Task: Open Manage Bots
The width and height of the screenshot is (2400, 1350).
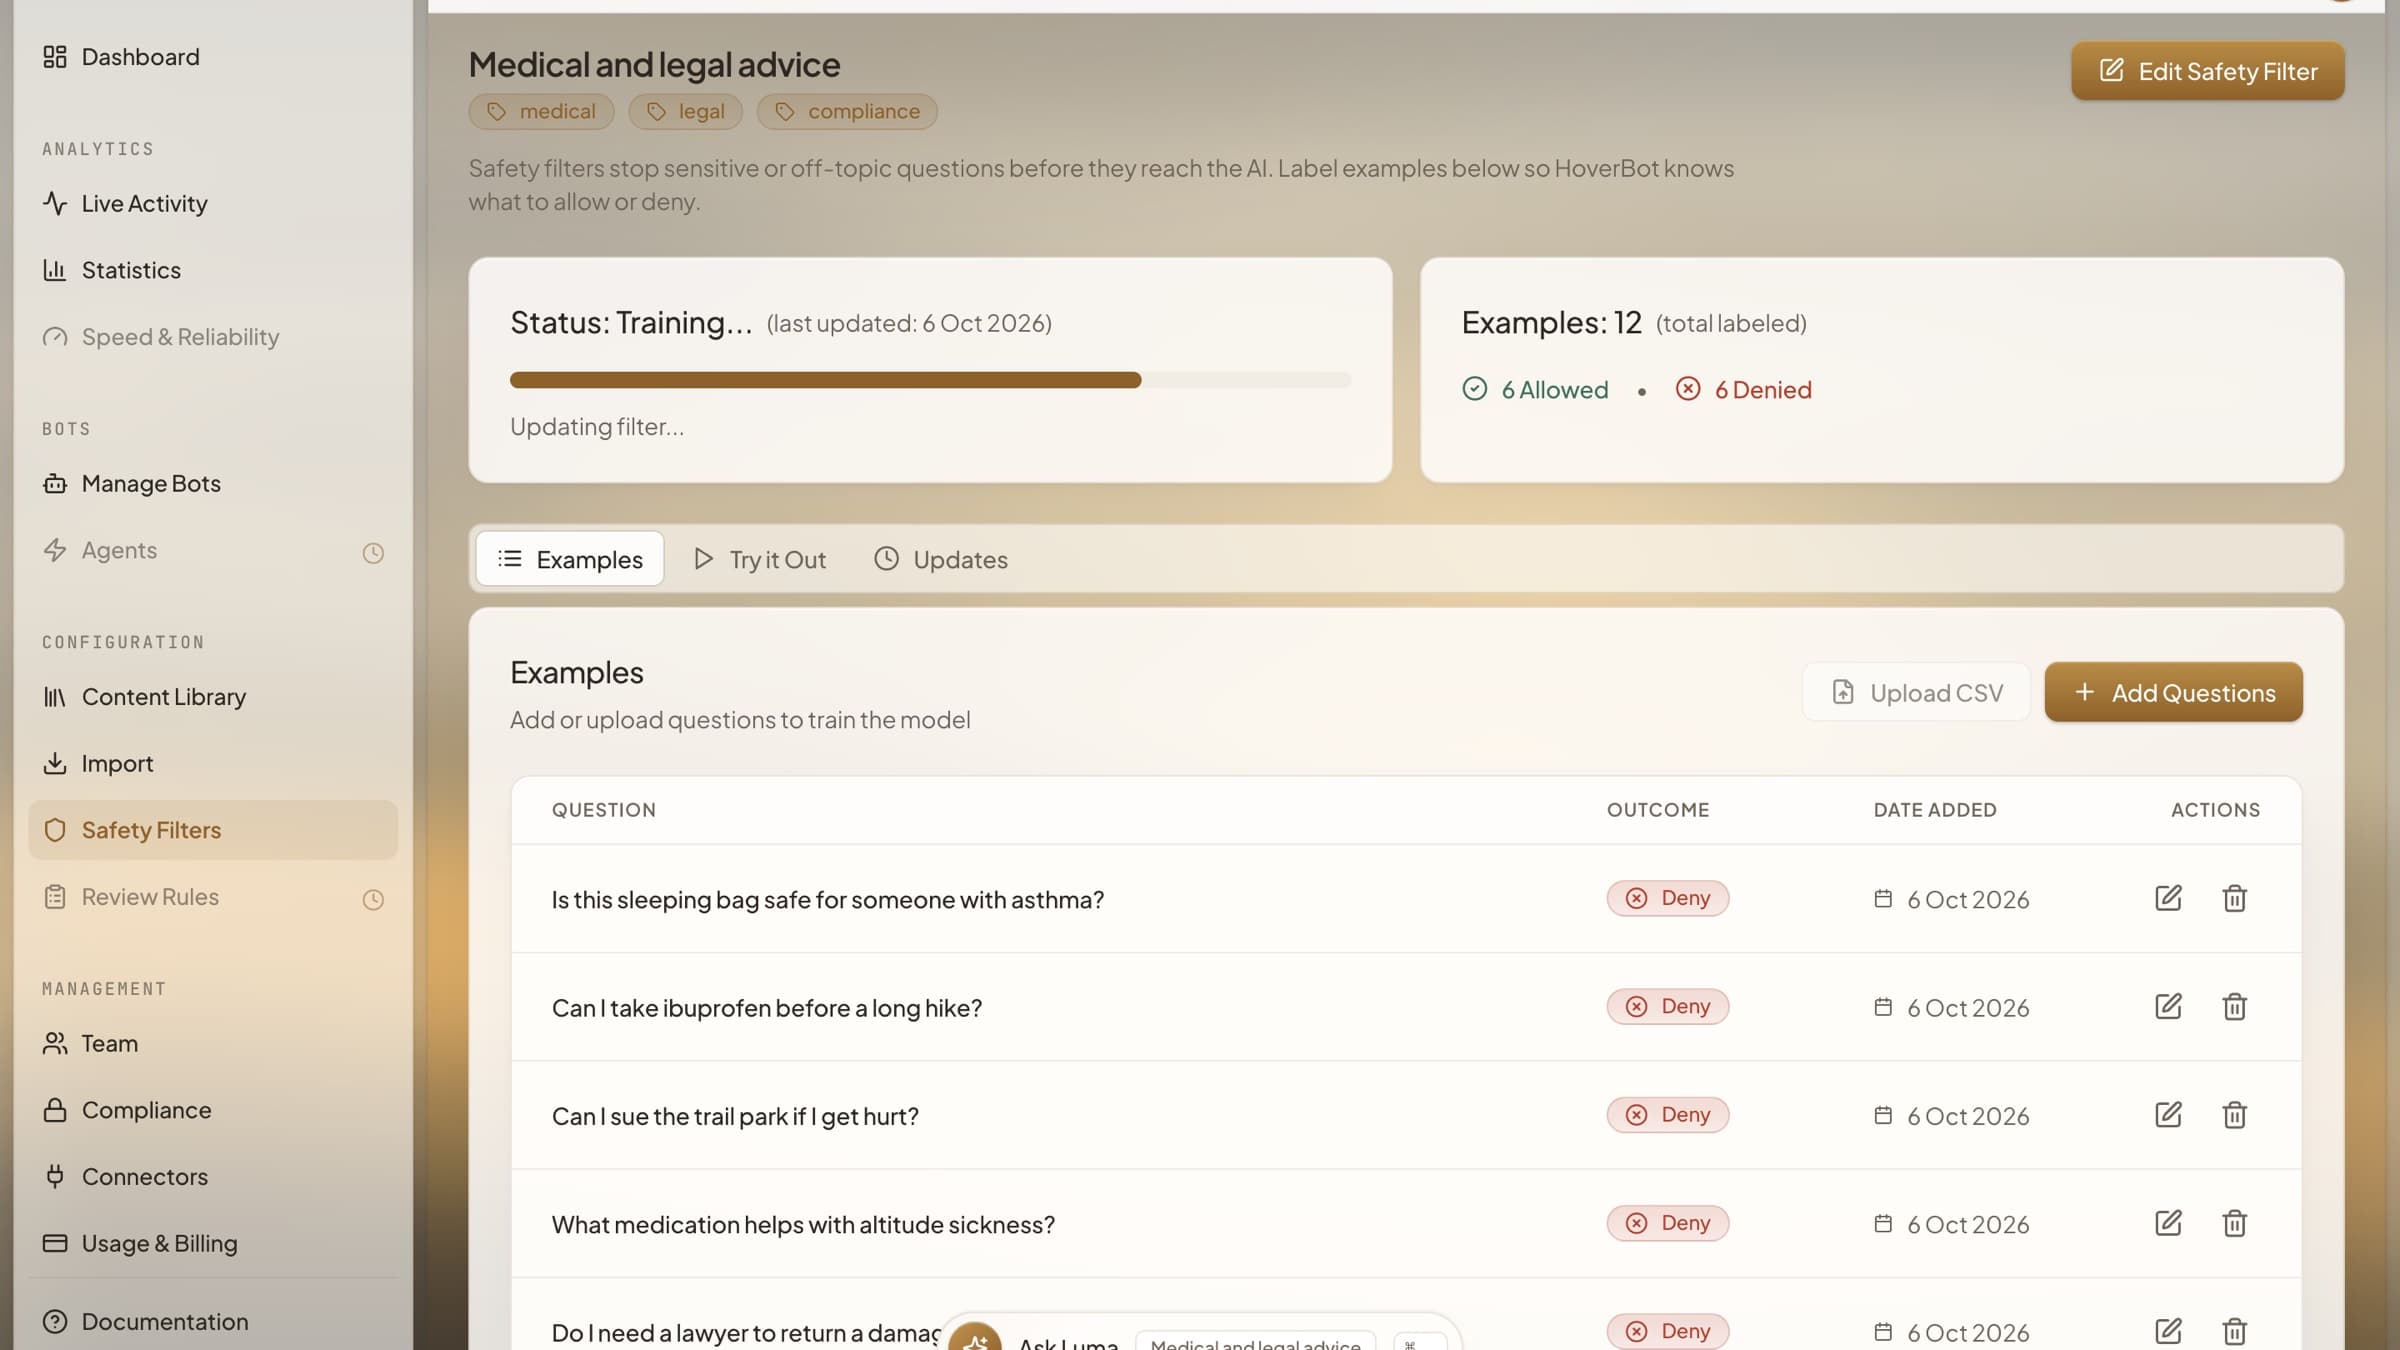Action: point(213,483)
